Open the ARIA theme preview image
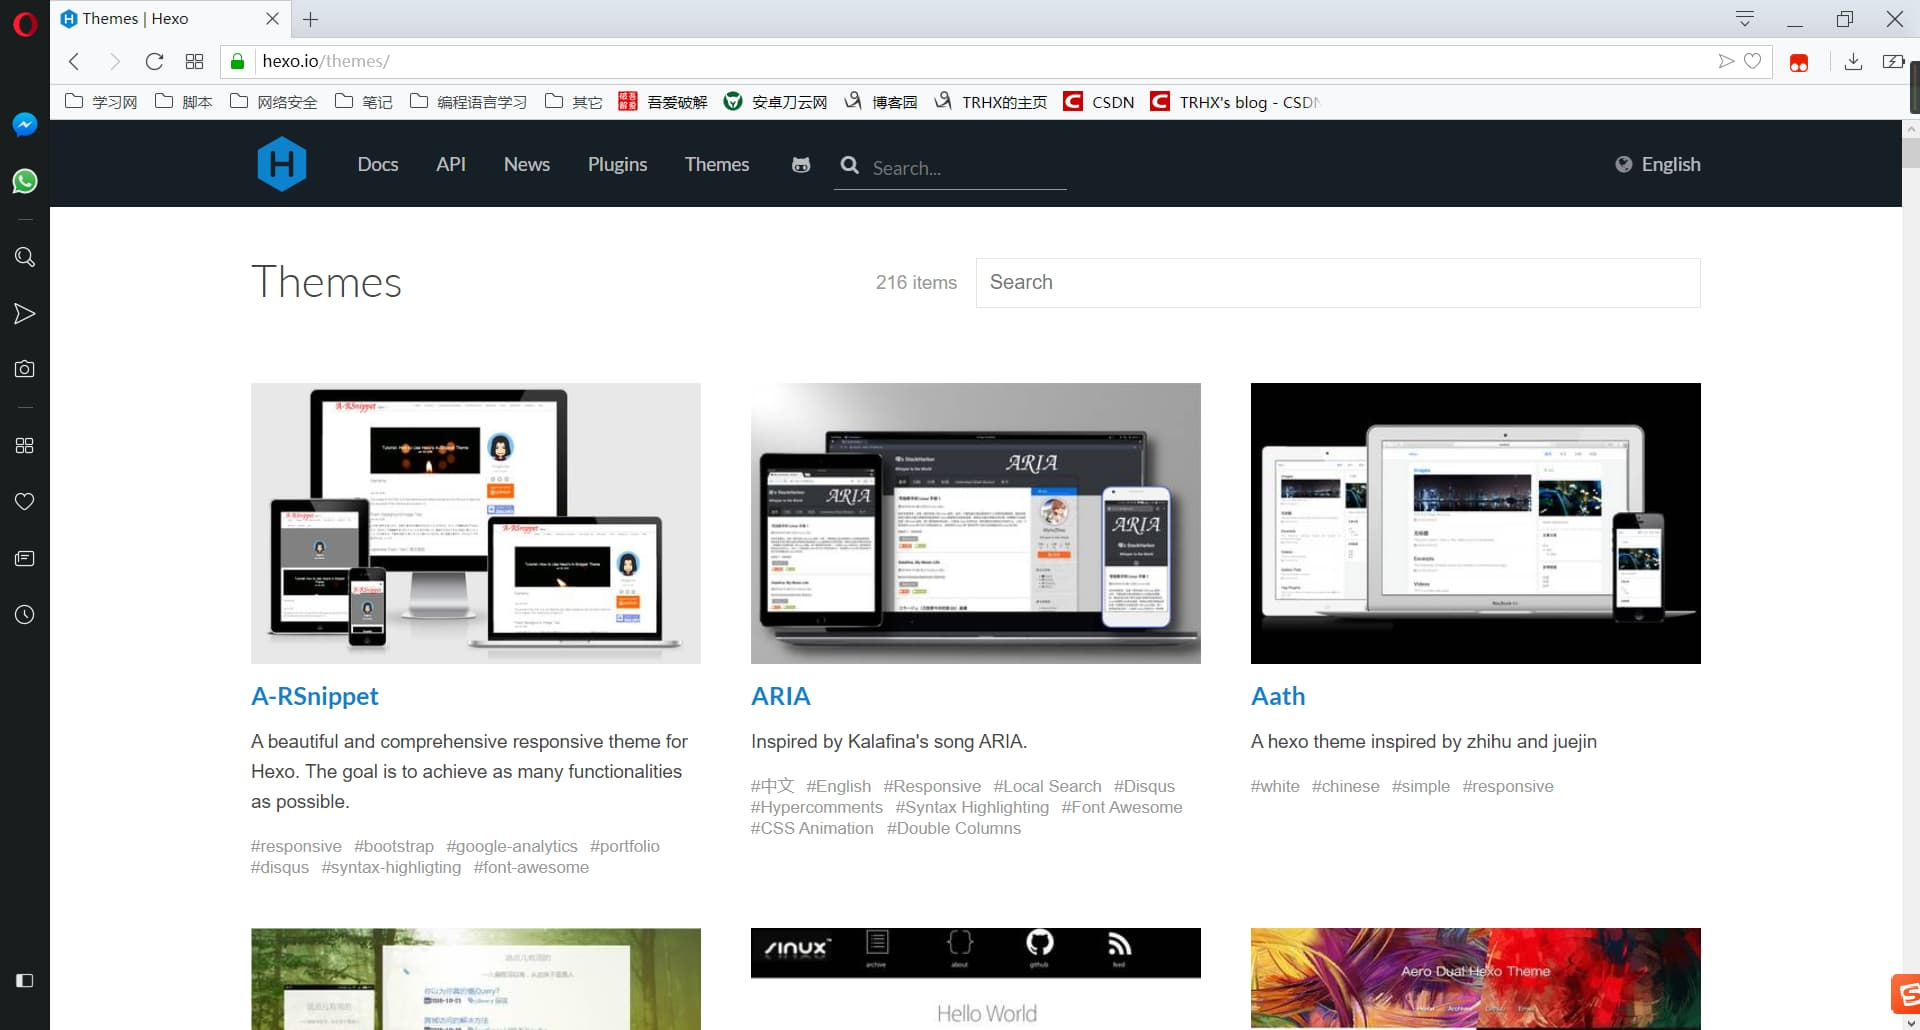The width and height of the screenshot is (1920, 1030). click(x=976, y=523)
